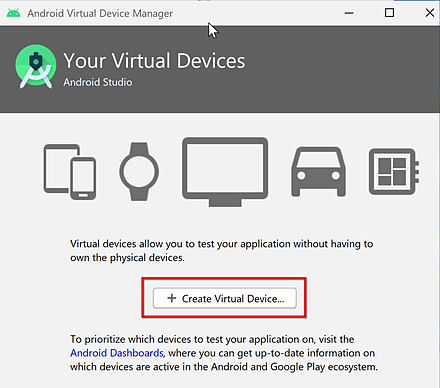Choose the TV screen device icon

point(225,172)
